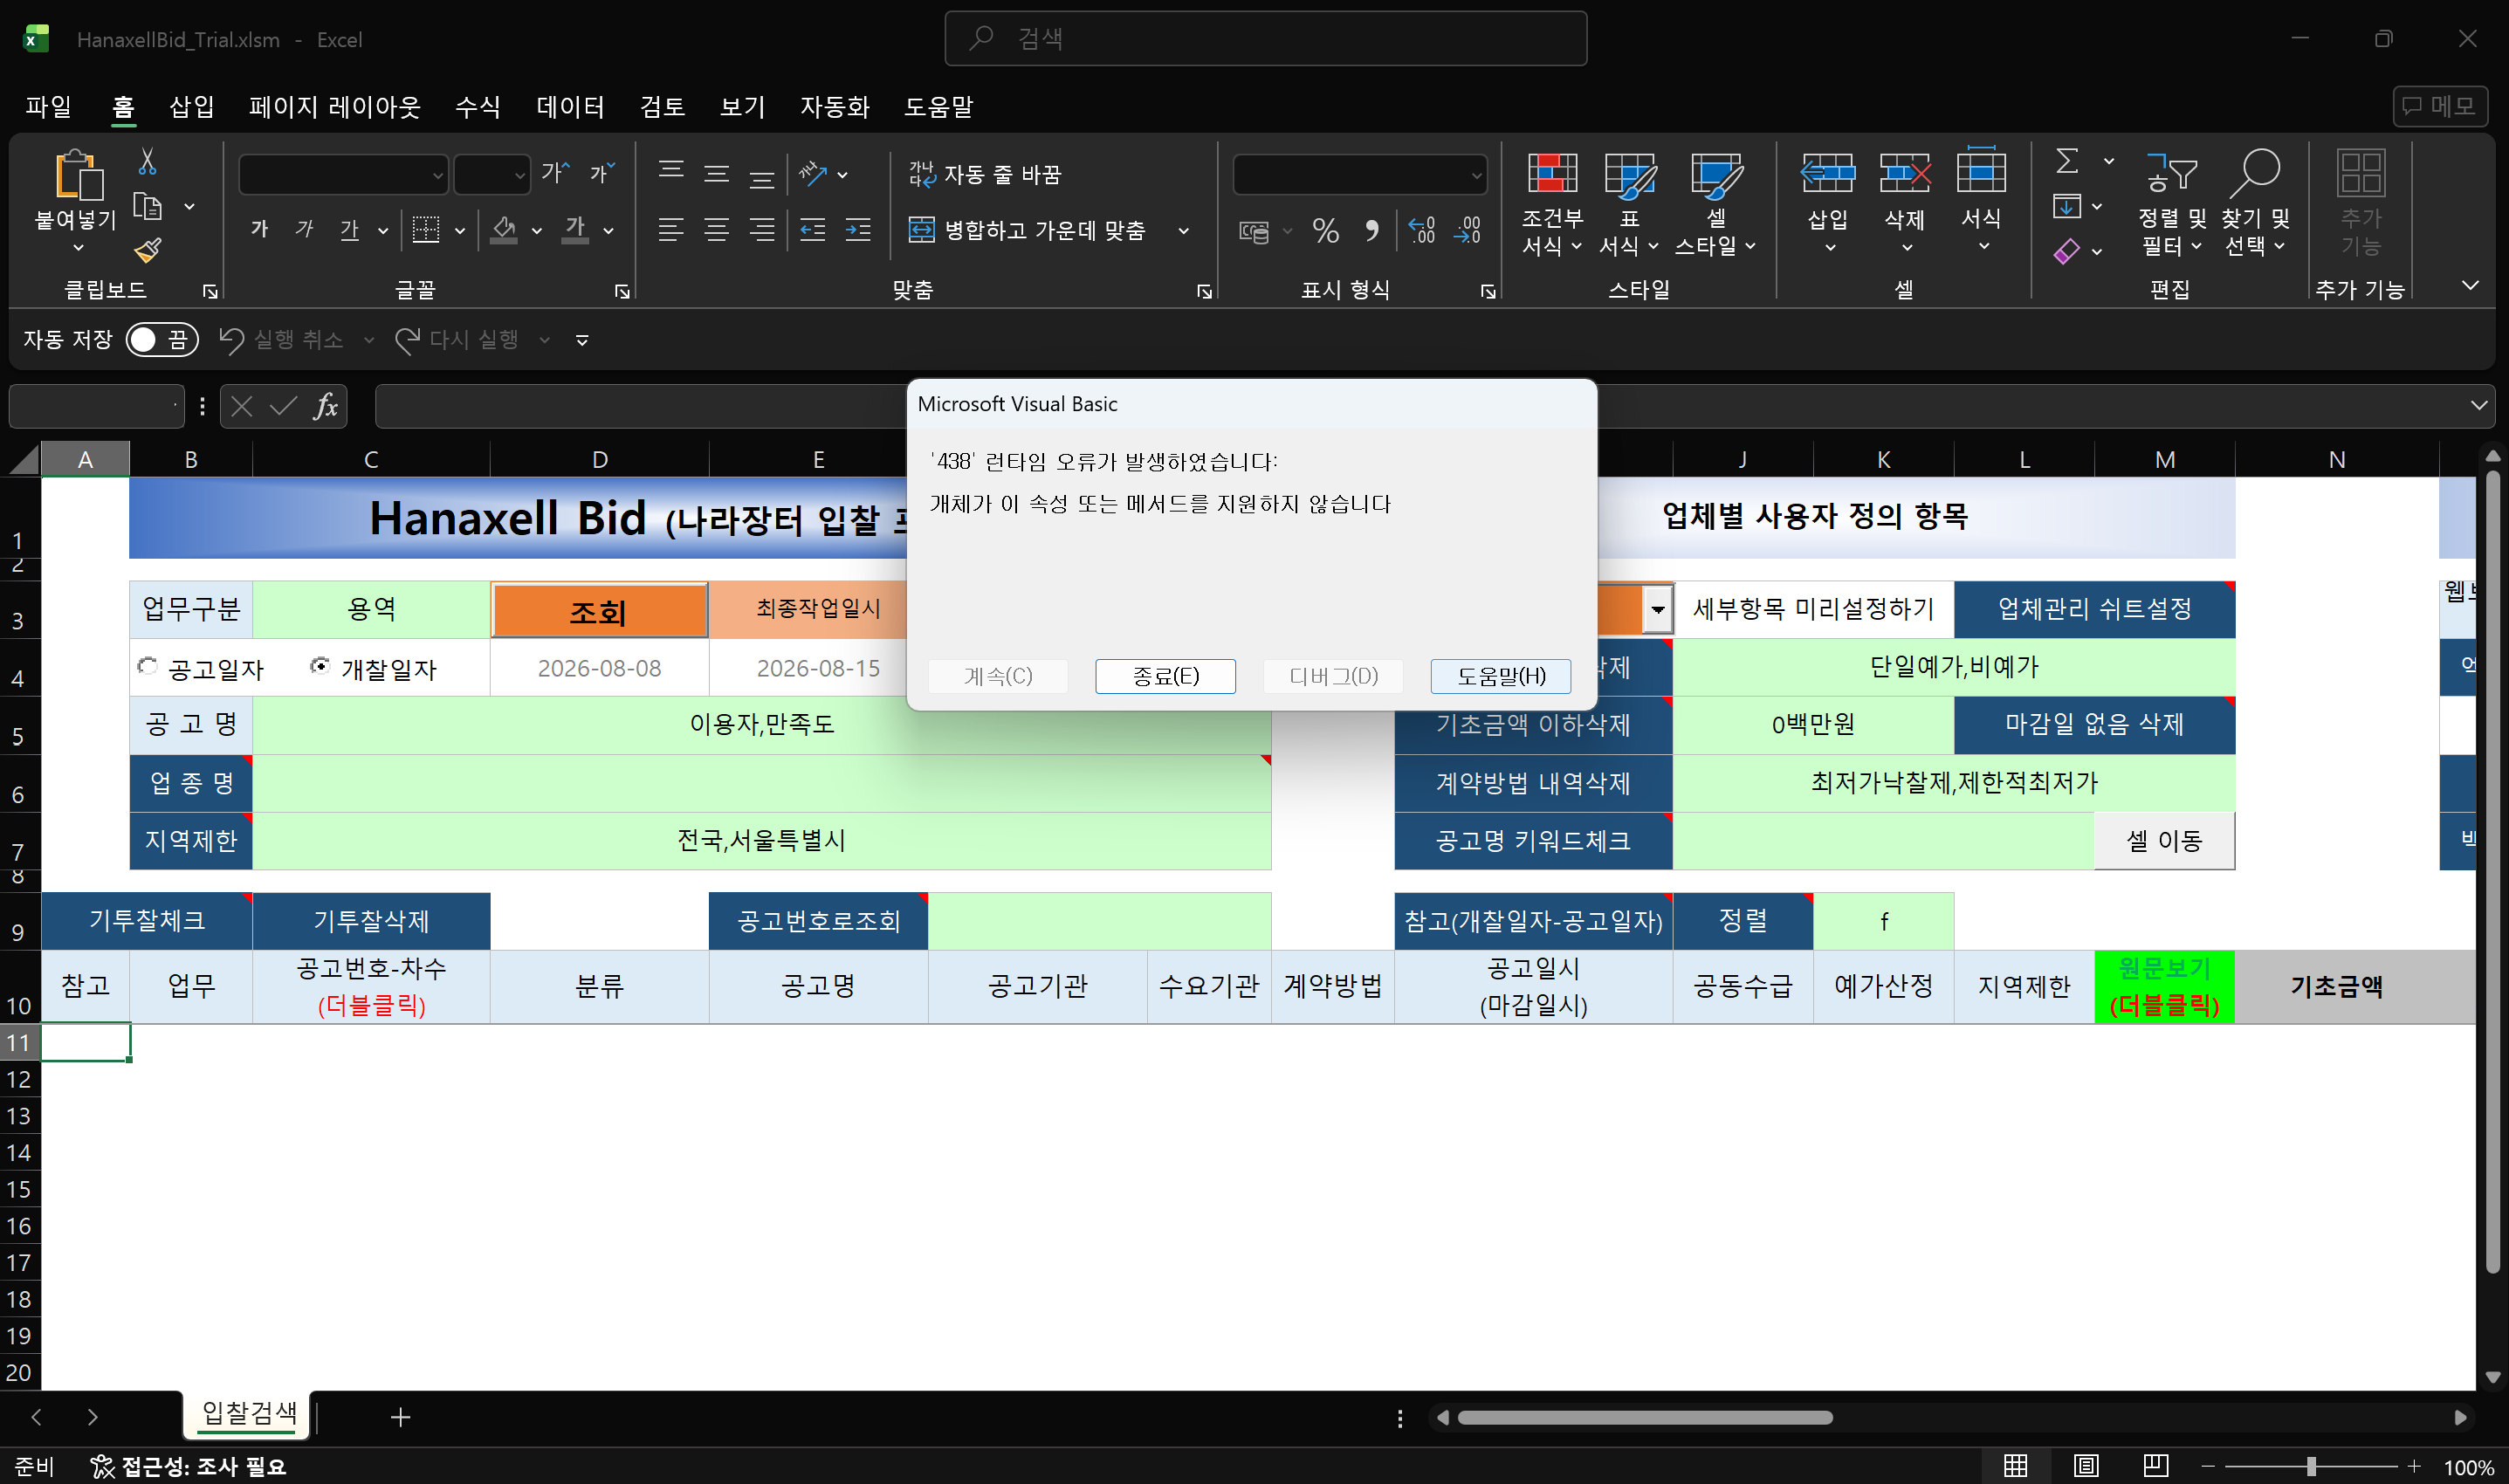Click the Percent Style icon
Screen dimensions: 2509x1484
coord(1326,231)
